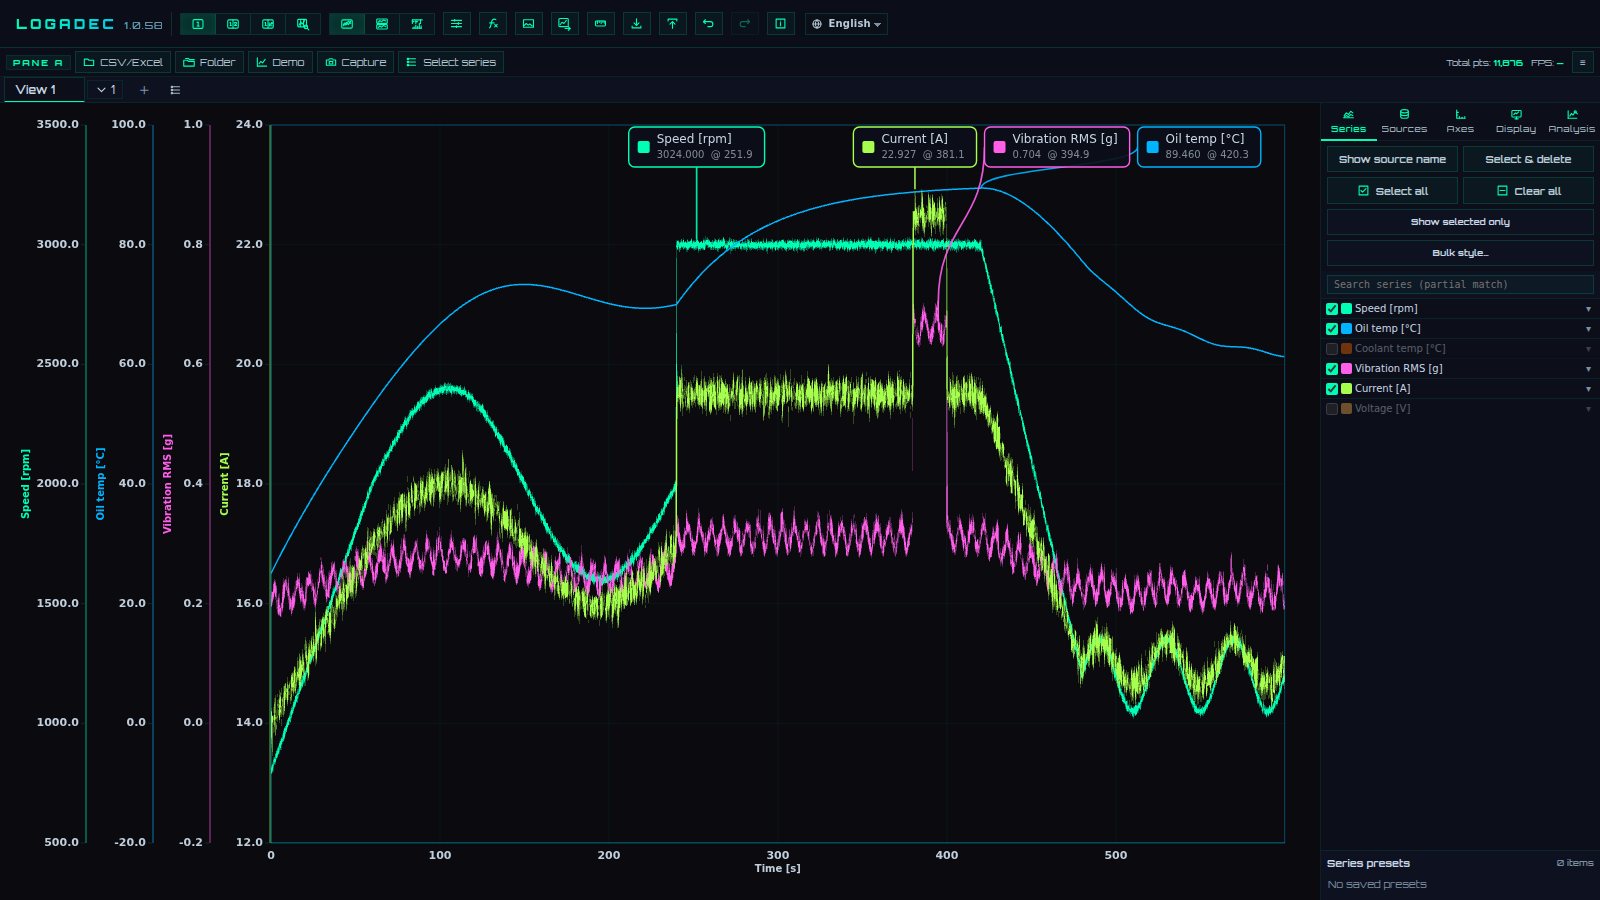Enable the Voltage [V] series checkbox
The width and height of the screenshot is (1600, 900).
(1332, 409)
